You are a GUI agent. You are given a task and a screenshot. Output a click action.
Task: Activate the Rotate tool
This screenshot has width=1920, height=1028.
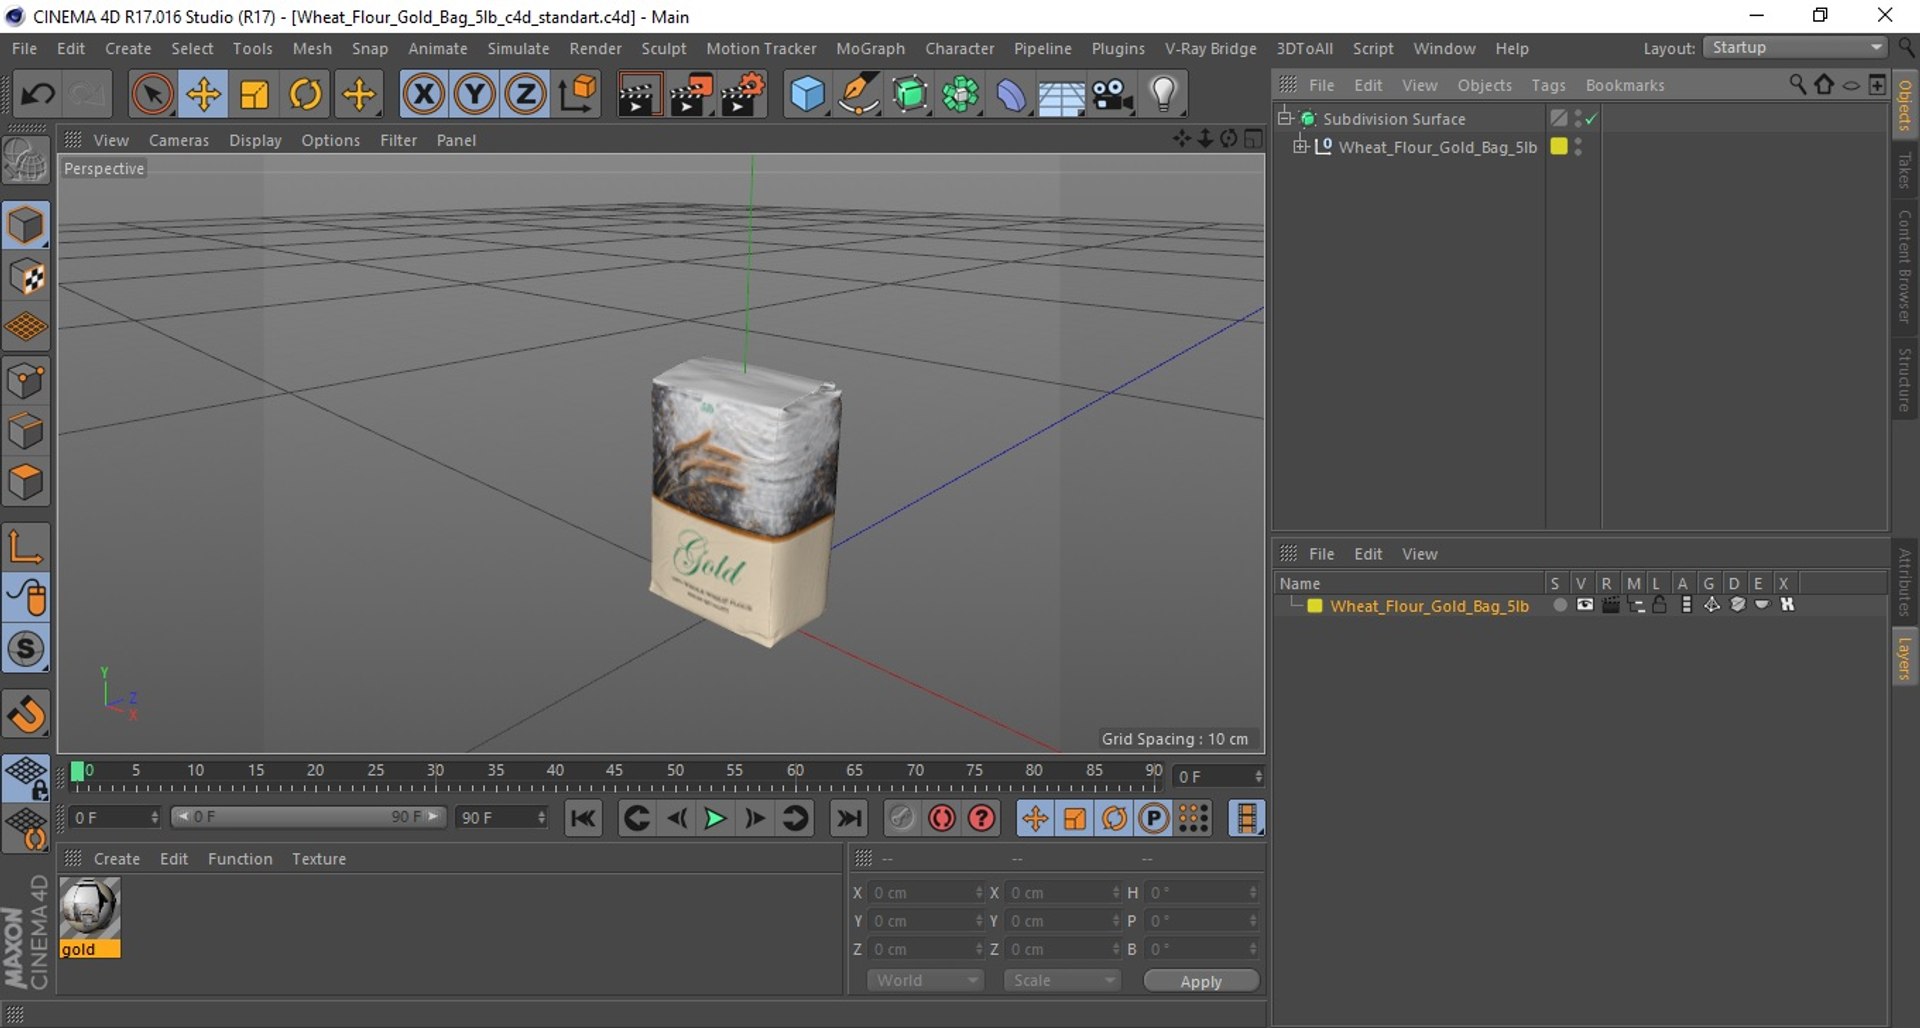click(306, 95)
